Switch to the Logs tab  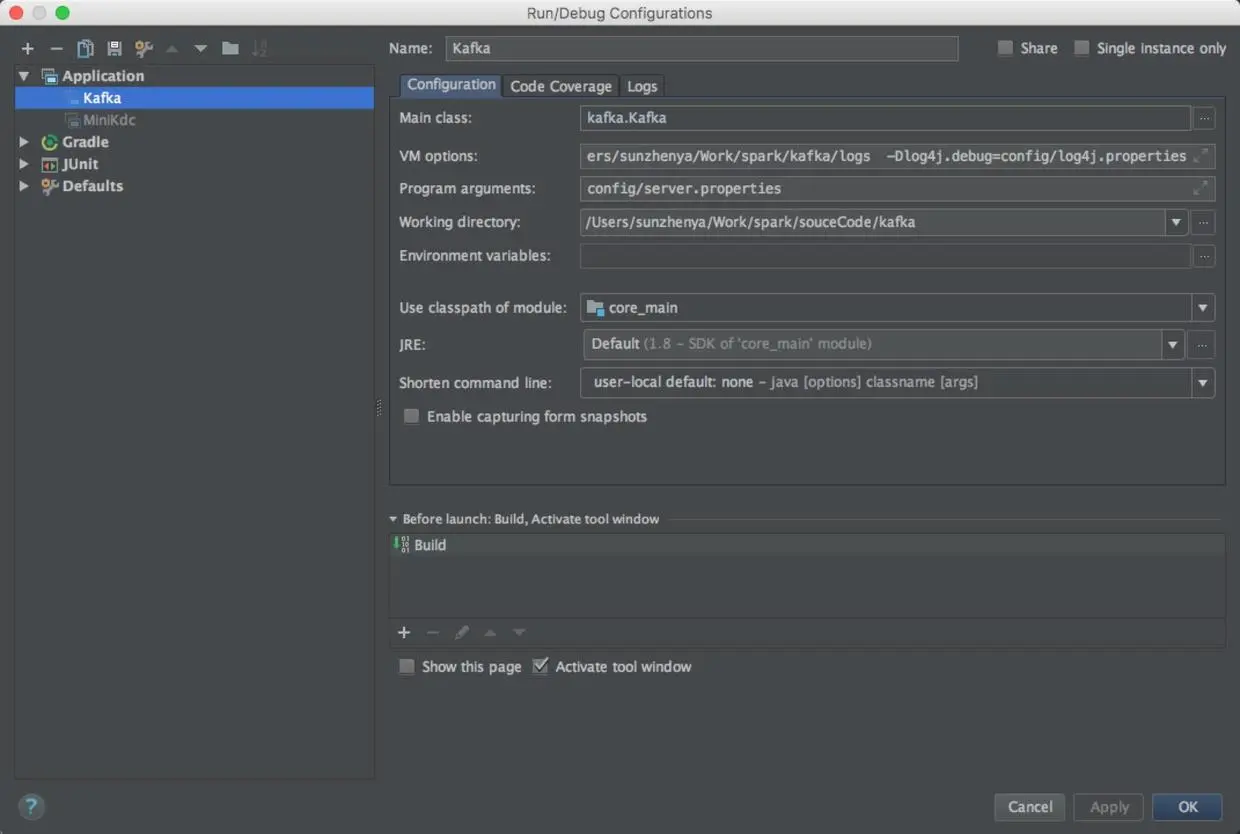click(642, 86)
